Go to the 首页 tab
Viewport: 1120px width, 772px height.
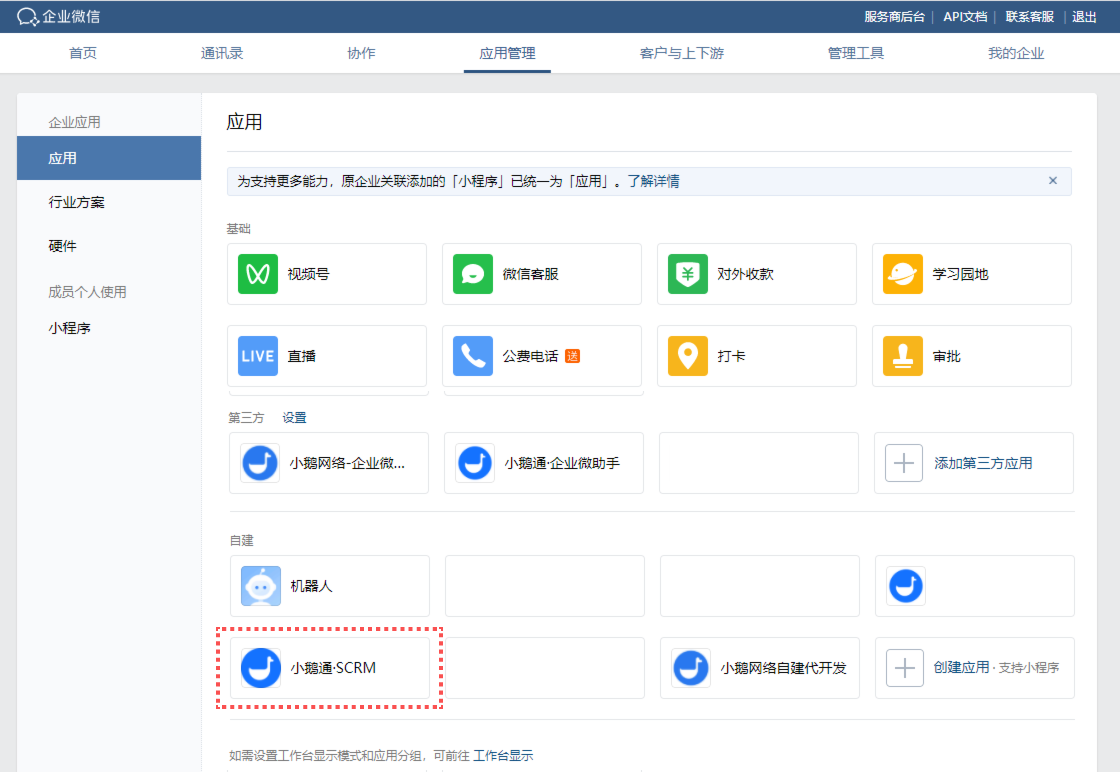click(x=83, y=54)
